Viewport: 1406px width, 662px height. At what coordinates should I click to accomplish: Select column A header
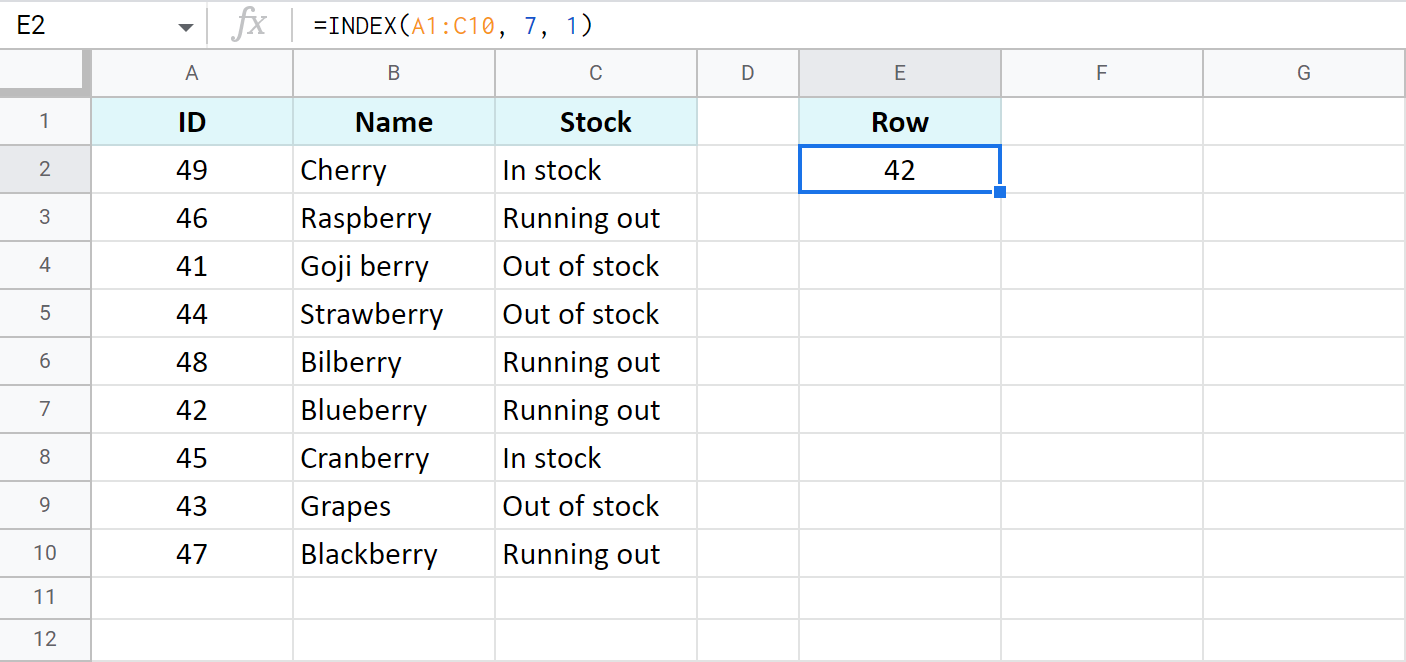pyautogui.click(x=191, y=72)
